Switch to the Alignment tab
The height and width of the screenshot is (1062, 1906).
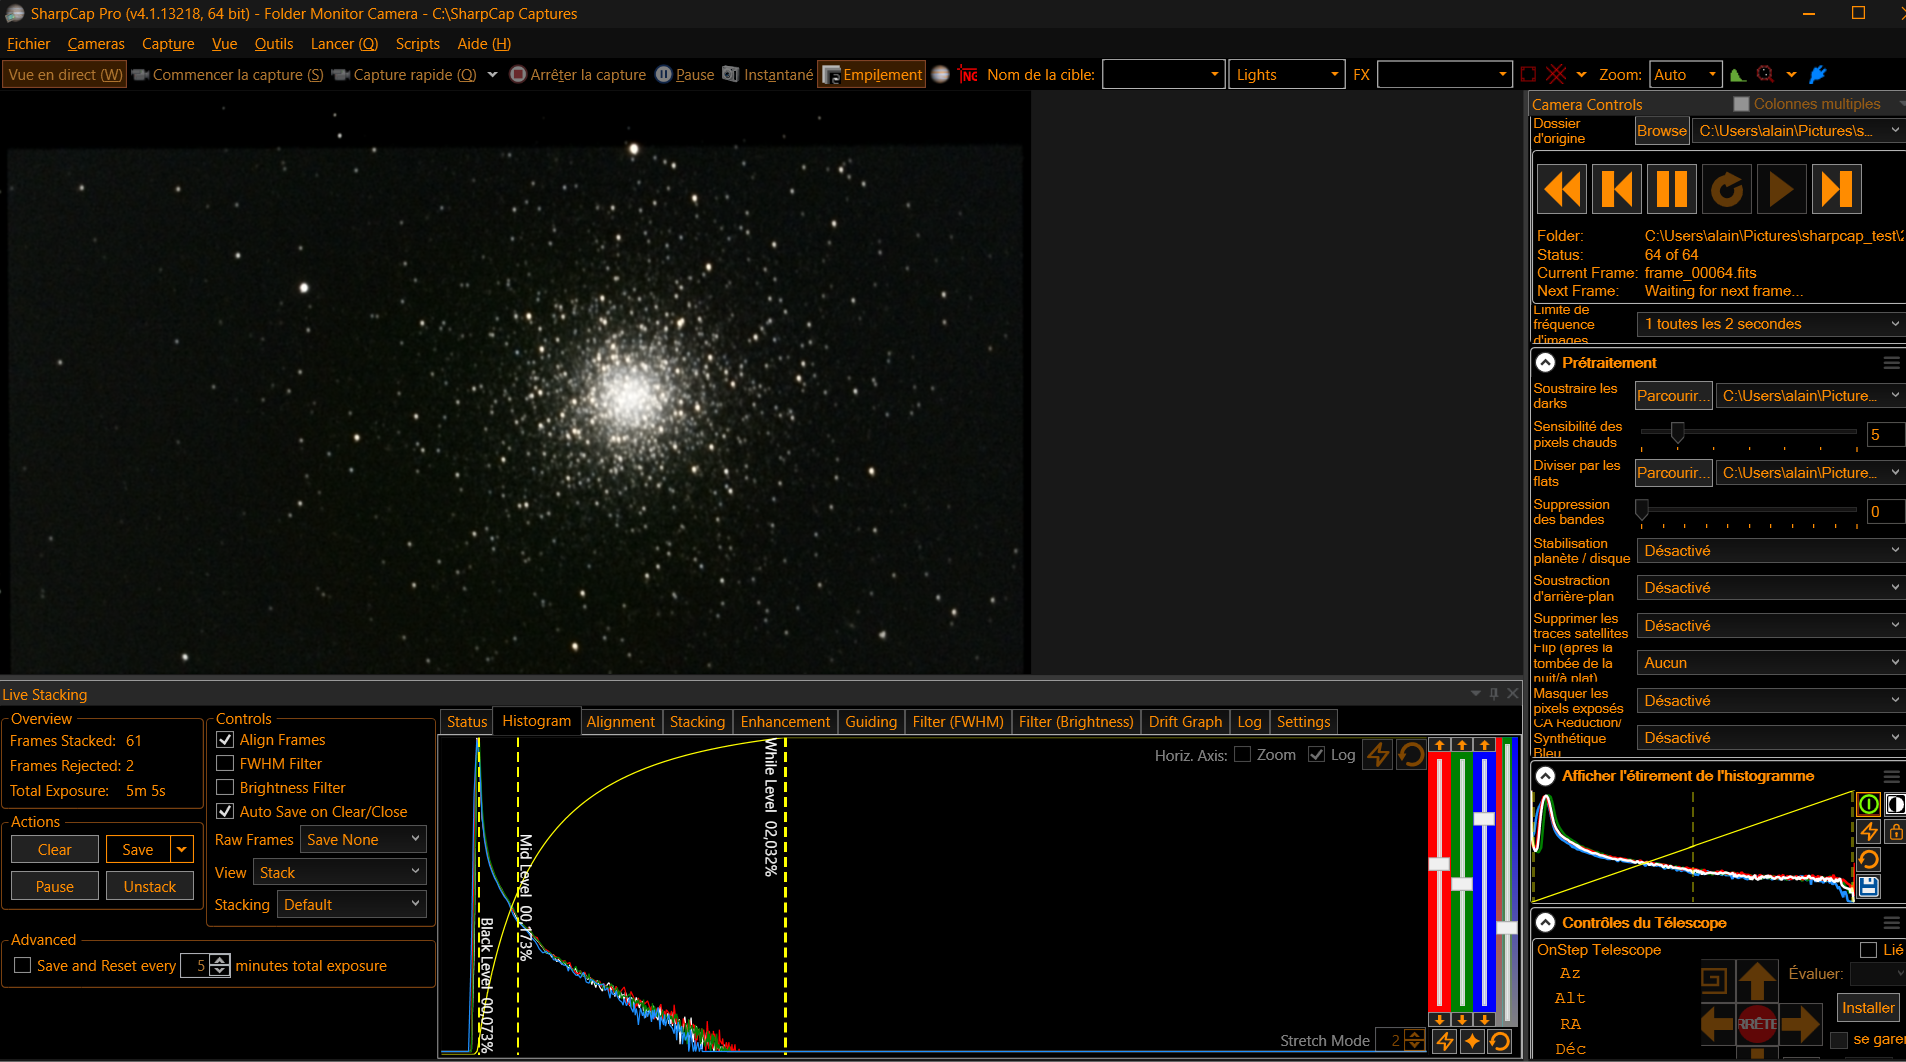(620, 722)
